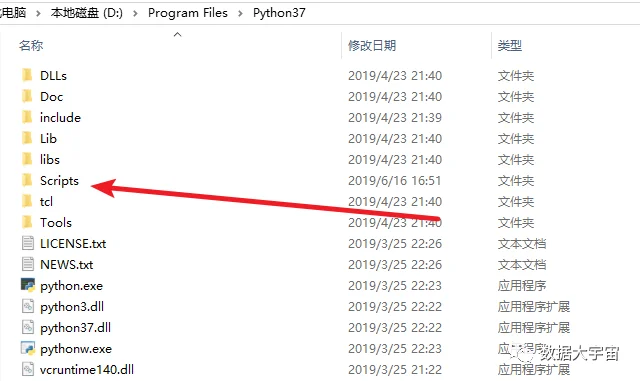Sort by 修改日期 column header
The height and width of the screenshot is (381, 640).
(x=372, y=45)
